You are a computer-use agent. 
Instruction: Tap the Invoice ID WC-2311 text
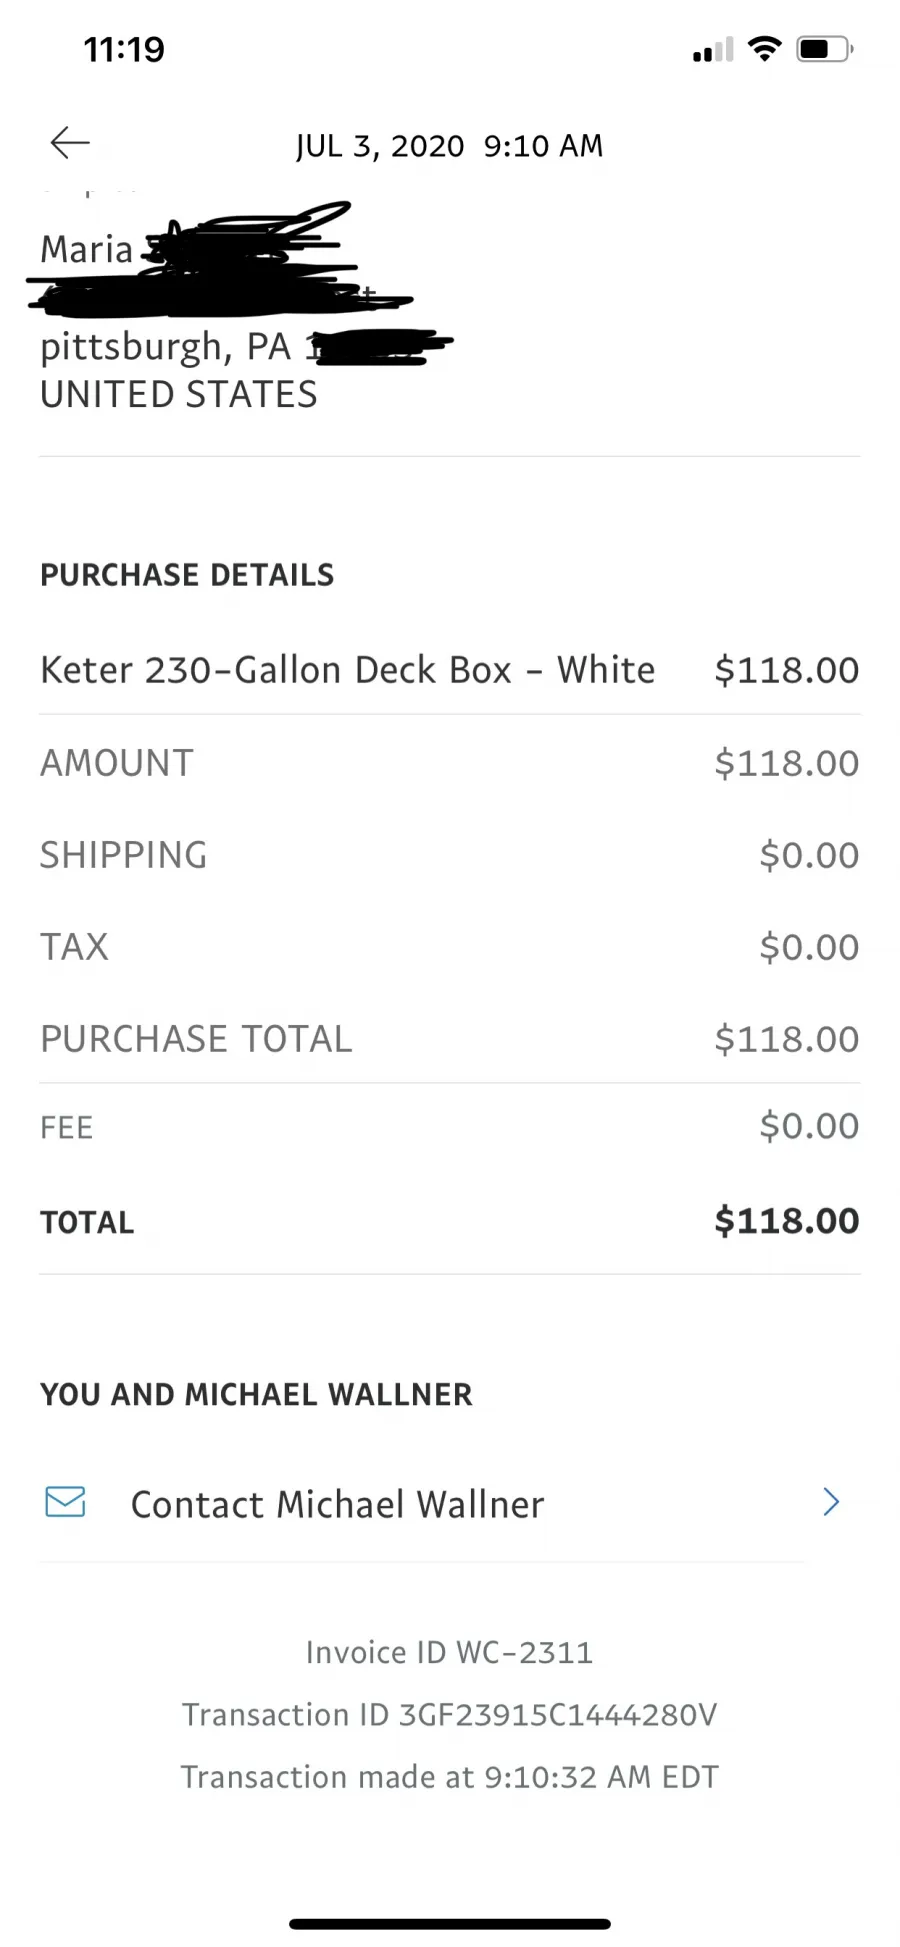pos(450,1652)
